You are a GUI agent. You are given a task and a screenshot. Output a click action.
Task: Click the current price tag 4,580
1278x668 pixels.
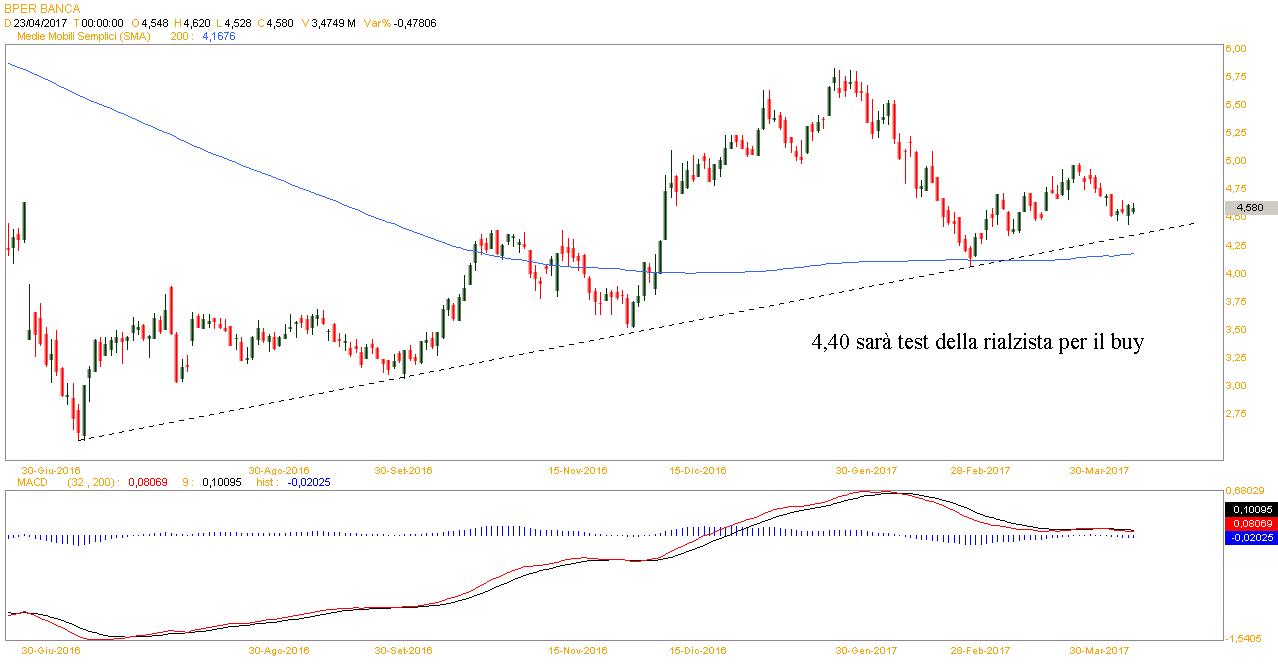(x=1249, y=208)
